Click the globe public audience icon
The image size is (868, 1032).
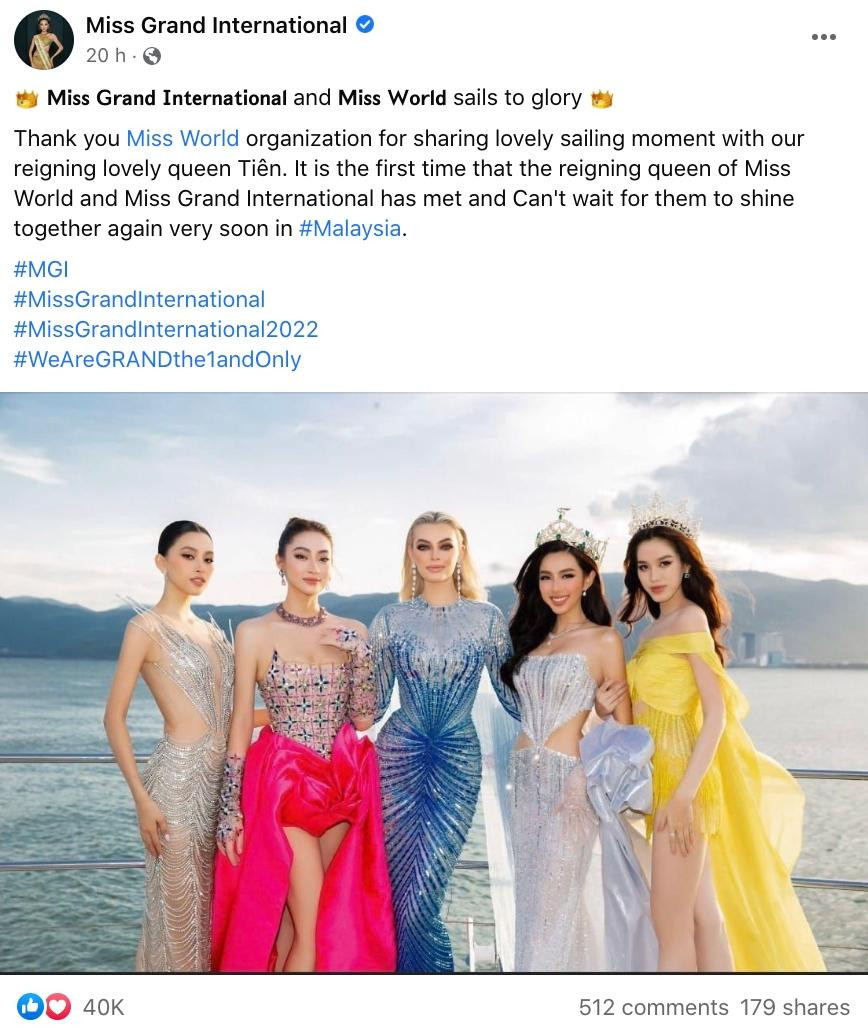point(152,56)
